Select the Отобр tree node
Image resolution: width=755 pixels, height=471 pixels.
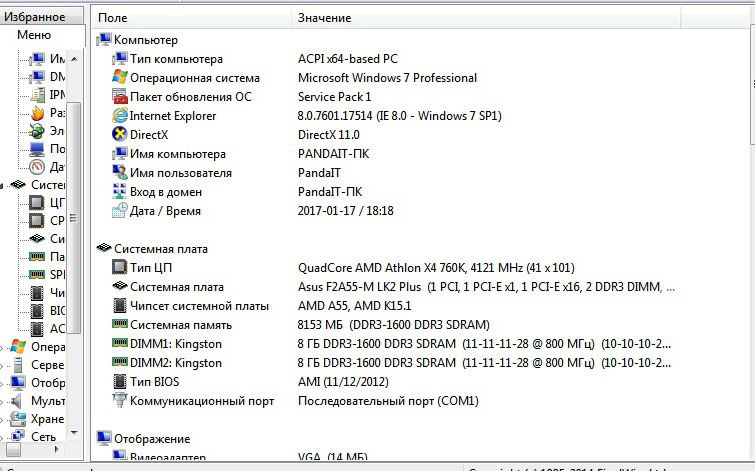38,383
